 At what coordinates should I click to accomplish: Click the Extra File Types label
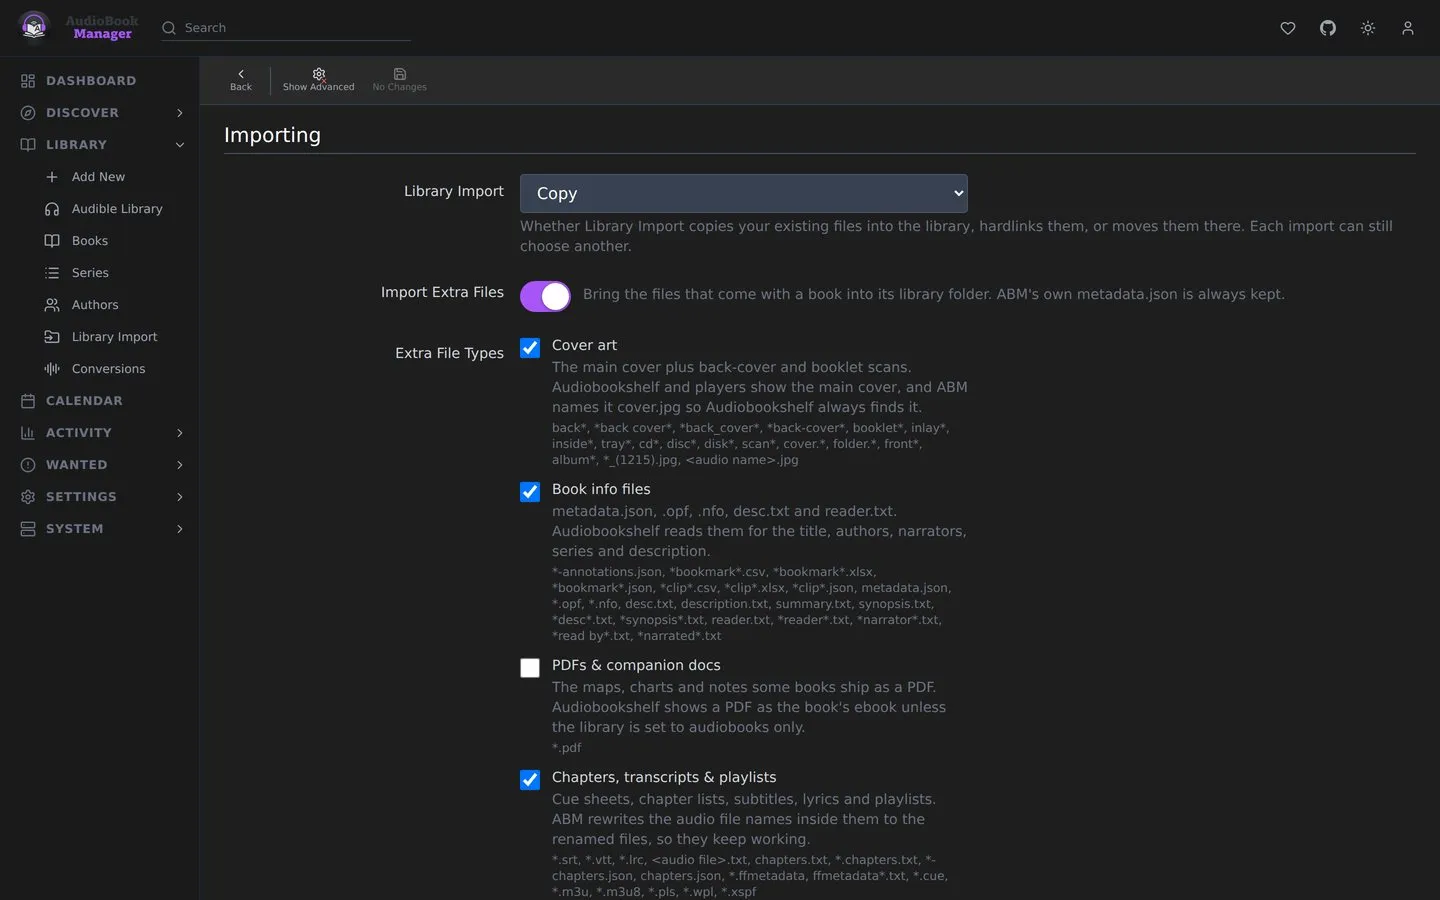tap(449, 353)
